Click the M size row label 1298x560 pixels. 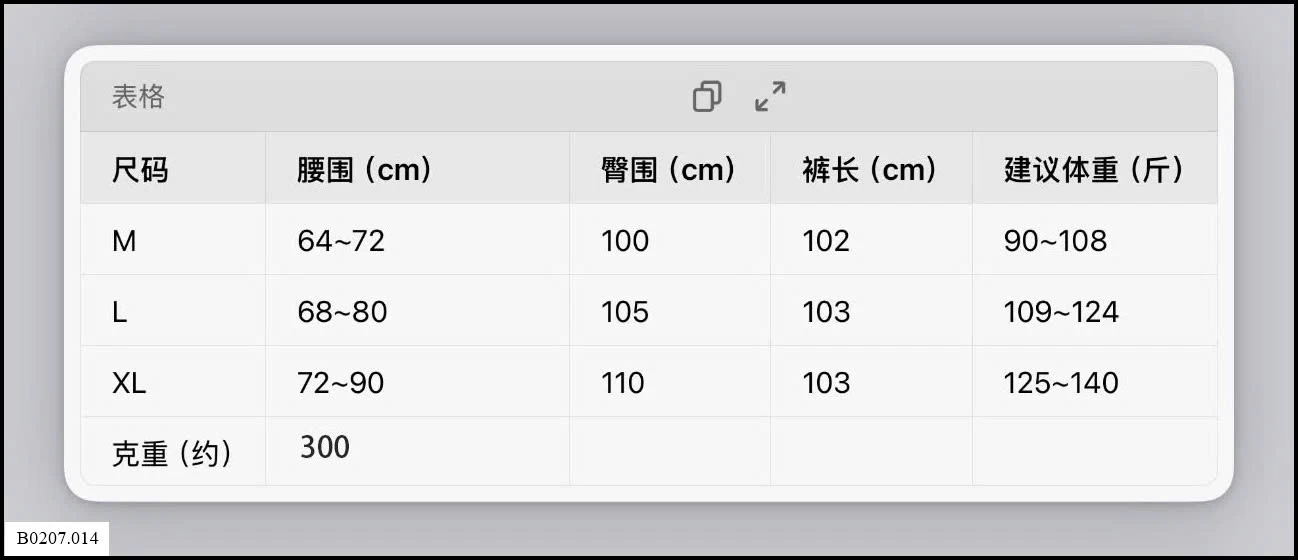coord(124,241)
